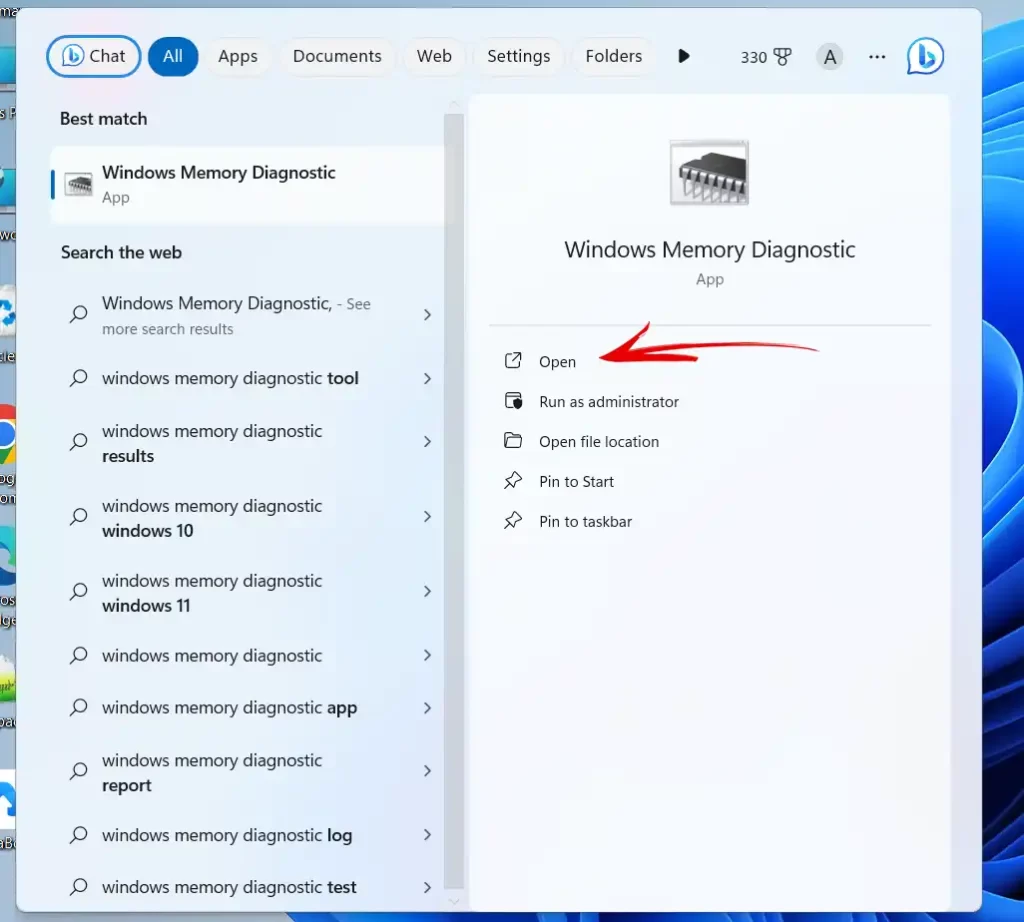Viewport: 1024px width, 922px height.
Task: Open Windows Memory Diagnostic best match result
Action: pyautogui.click(x=248, y=184)
